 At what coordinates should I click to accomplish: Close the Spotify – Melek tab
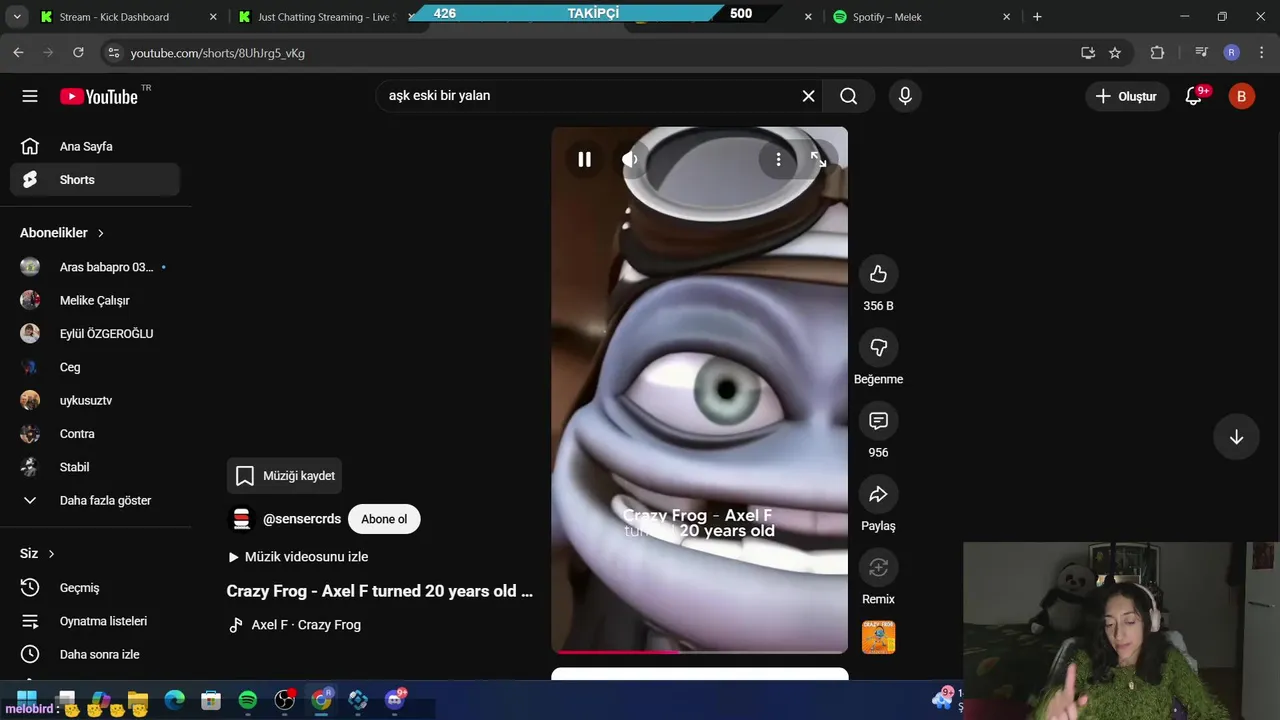[x=1006, y=17]
